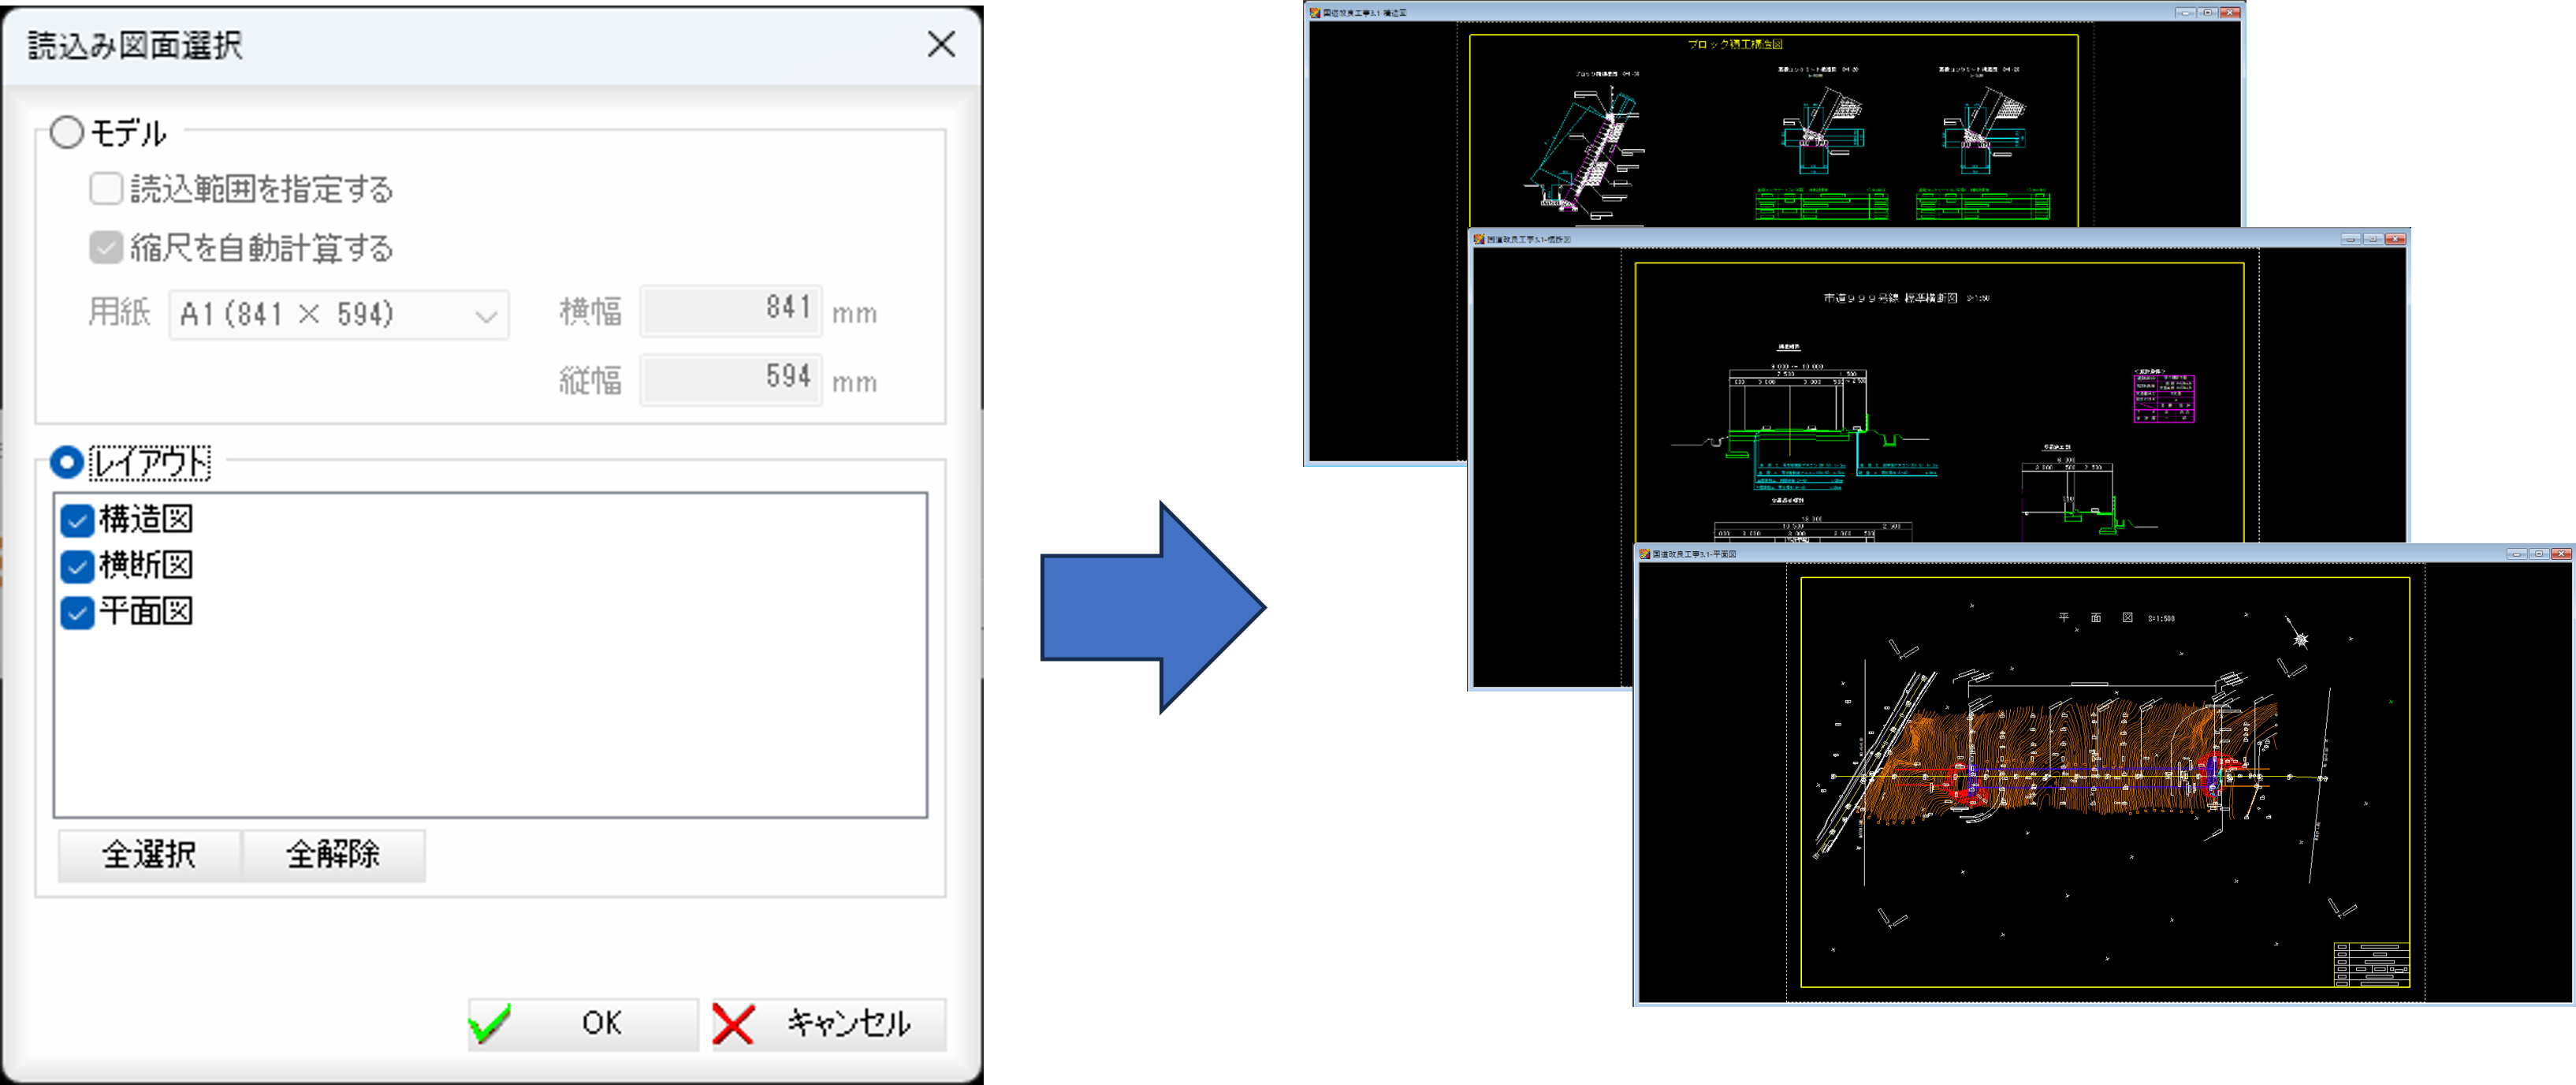Screen dimensions: 2576x1085
Task: Uncheck the 平面図 layout checkbox
Action: [77, 612]
